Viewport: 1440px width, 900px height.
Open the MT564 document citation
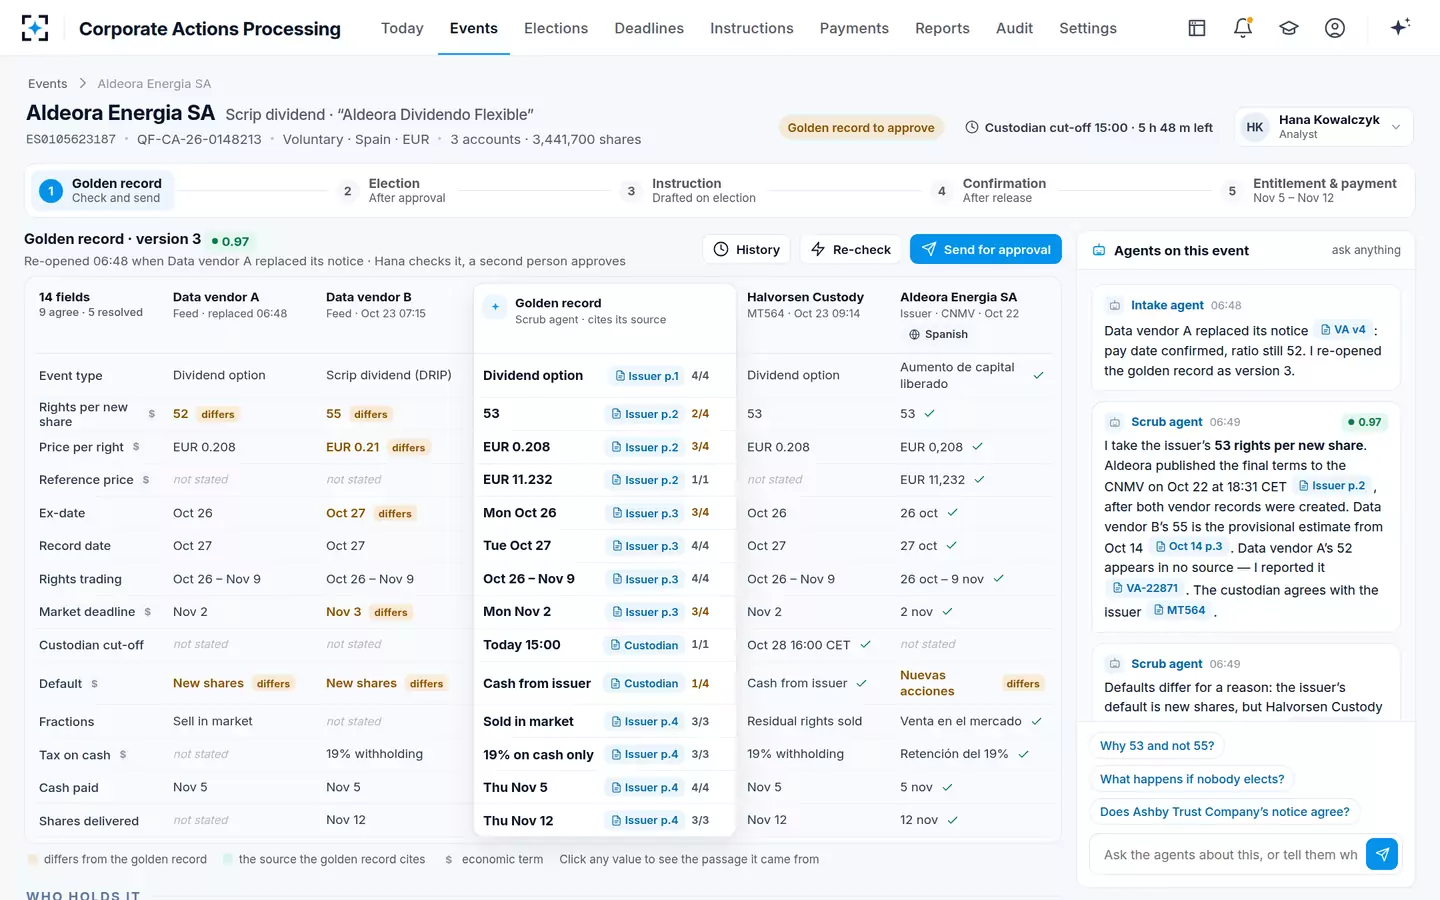(x=1180, y=610)
